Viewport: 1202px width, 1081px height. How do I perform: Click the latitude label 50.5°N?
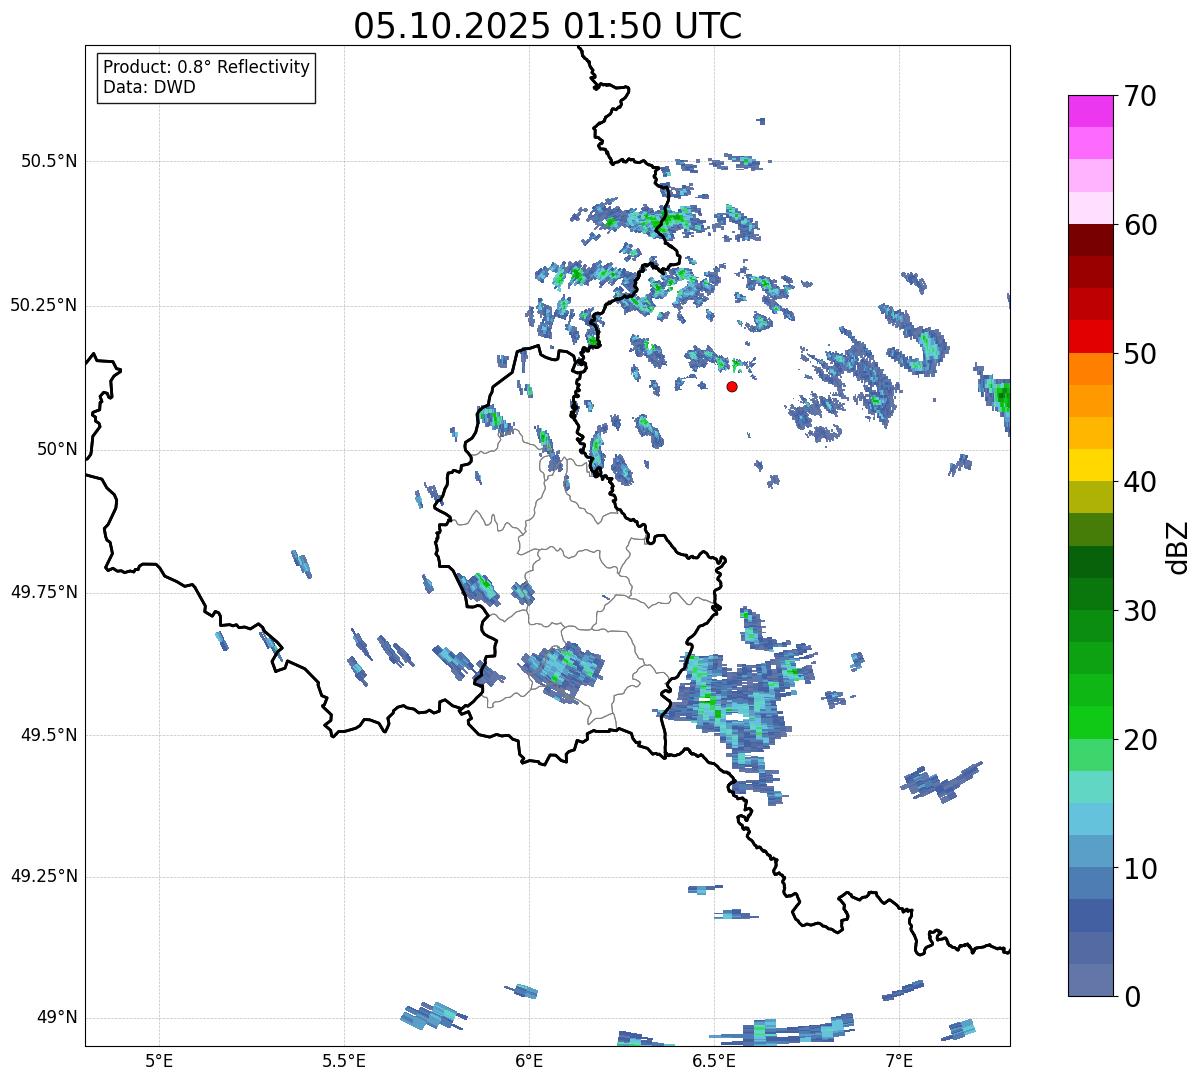49,161
